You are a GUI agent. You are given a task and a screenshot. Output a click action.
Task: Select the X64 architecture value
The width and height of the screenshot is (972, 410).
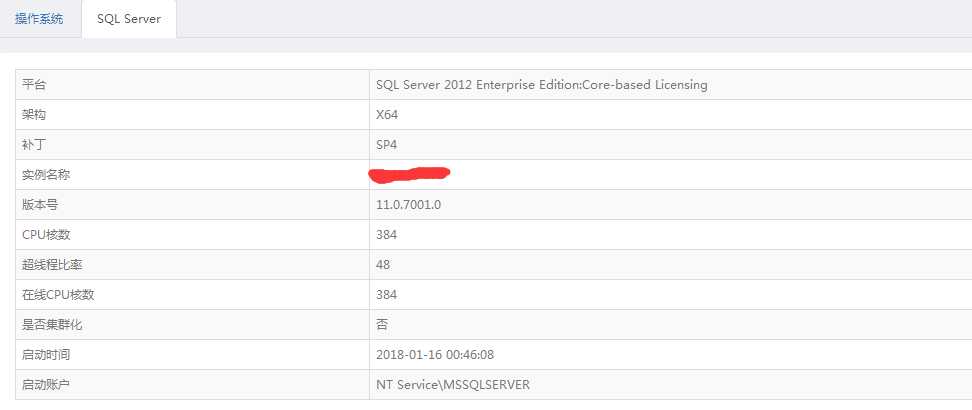(387, 115)
